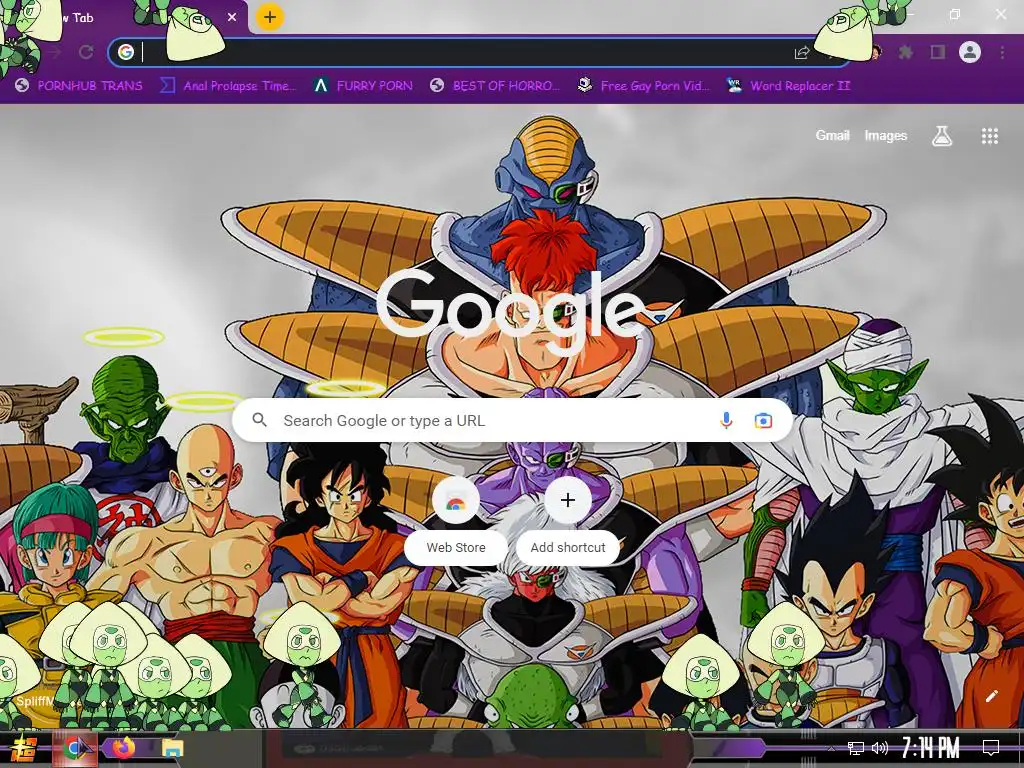Click the share page icon in address bar
Viewport: 1024px width, 768px height.
(801, 53)
